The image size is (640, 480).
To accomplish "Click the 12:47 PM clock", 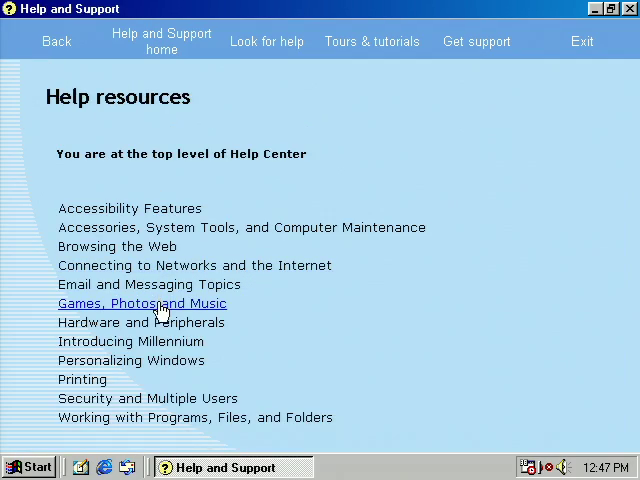I will [606, 467].
